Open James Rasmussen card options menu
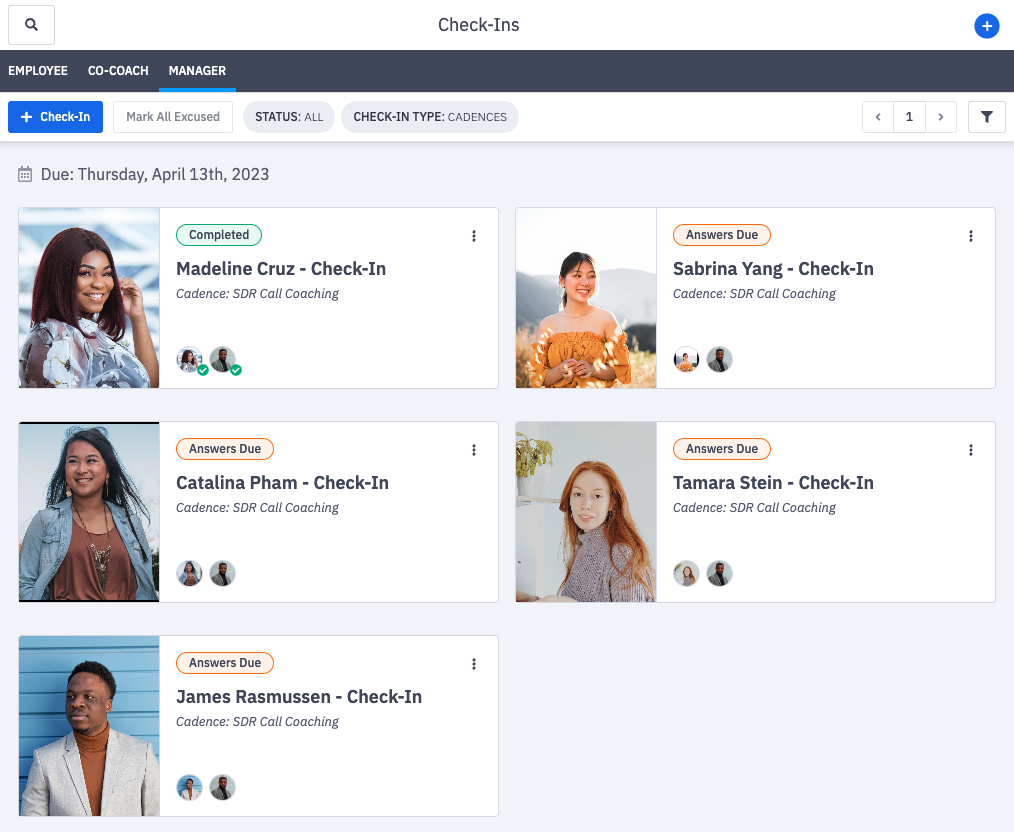 (x=474, y=664)
